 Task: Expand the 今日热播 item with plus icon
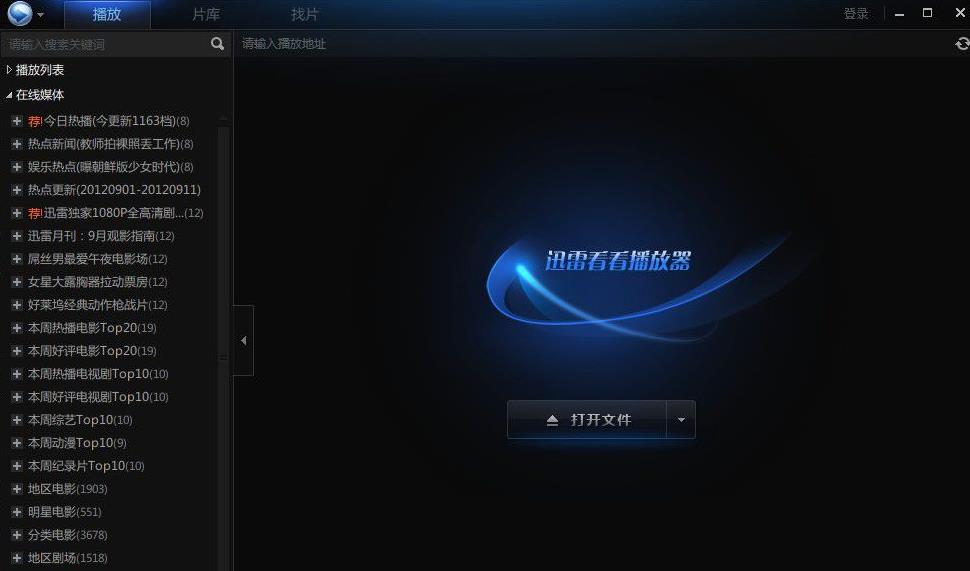17,121
